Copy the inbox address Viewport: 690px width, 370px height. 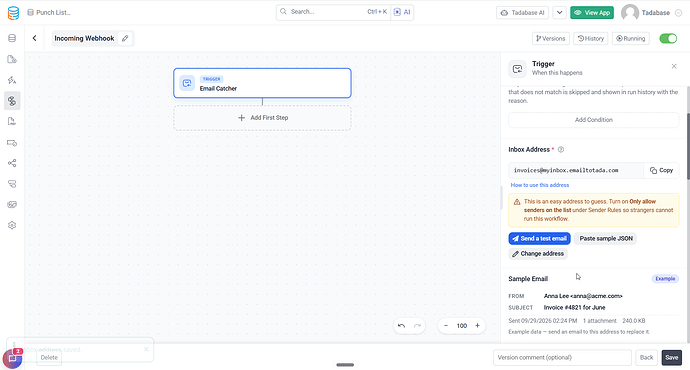coord(661,170)
